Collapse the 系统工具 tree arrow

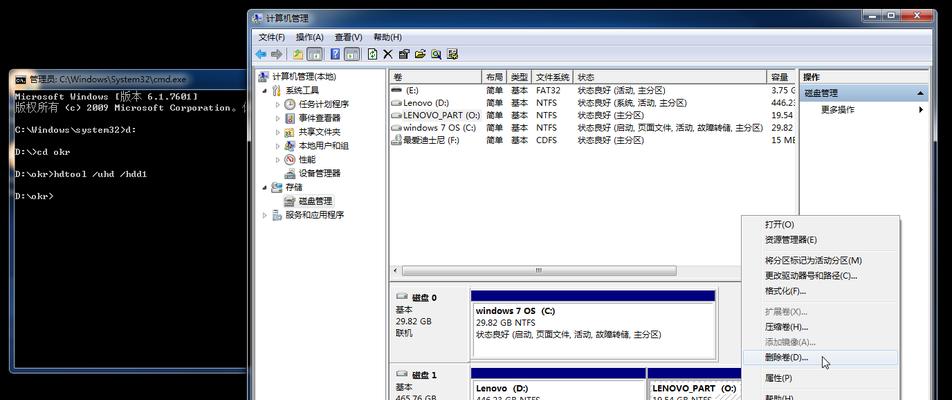(265, 90)
